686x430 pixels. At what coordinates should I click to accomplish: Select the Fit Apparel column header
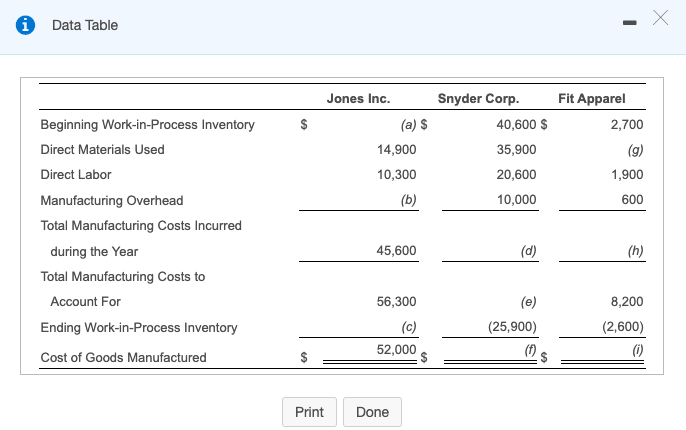coord(592,98)
